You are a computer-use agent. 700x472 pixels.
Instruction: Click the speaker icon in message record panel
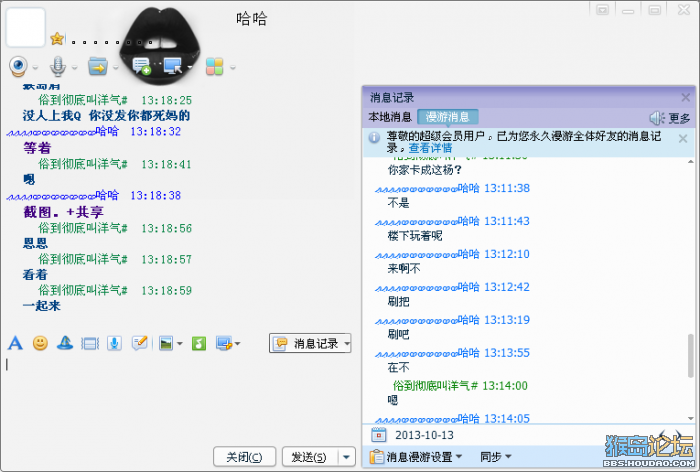click(657, 118)
